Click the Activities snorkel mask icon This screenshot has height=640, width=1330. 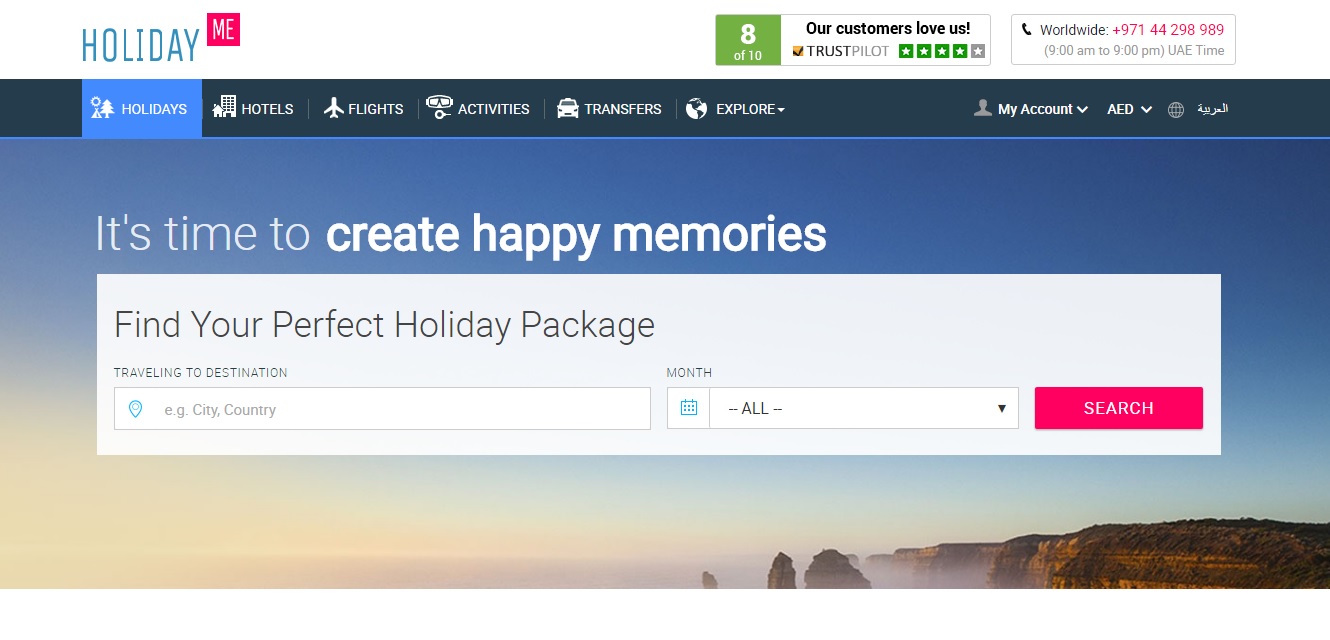(x=439, y=108)
